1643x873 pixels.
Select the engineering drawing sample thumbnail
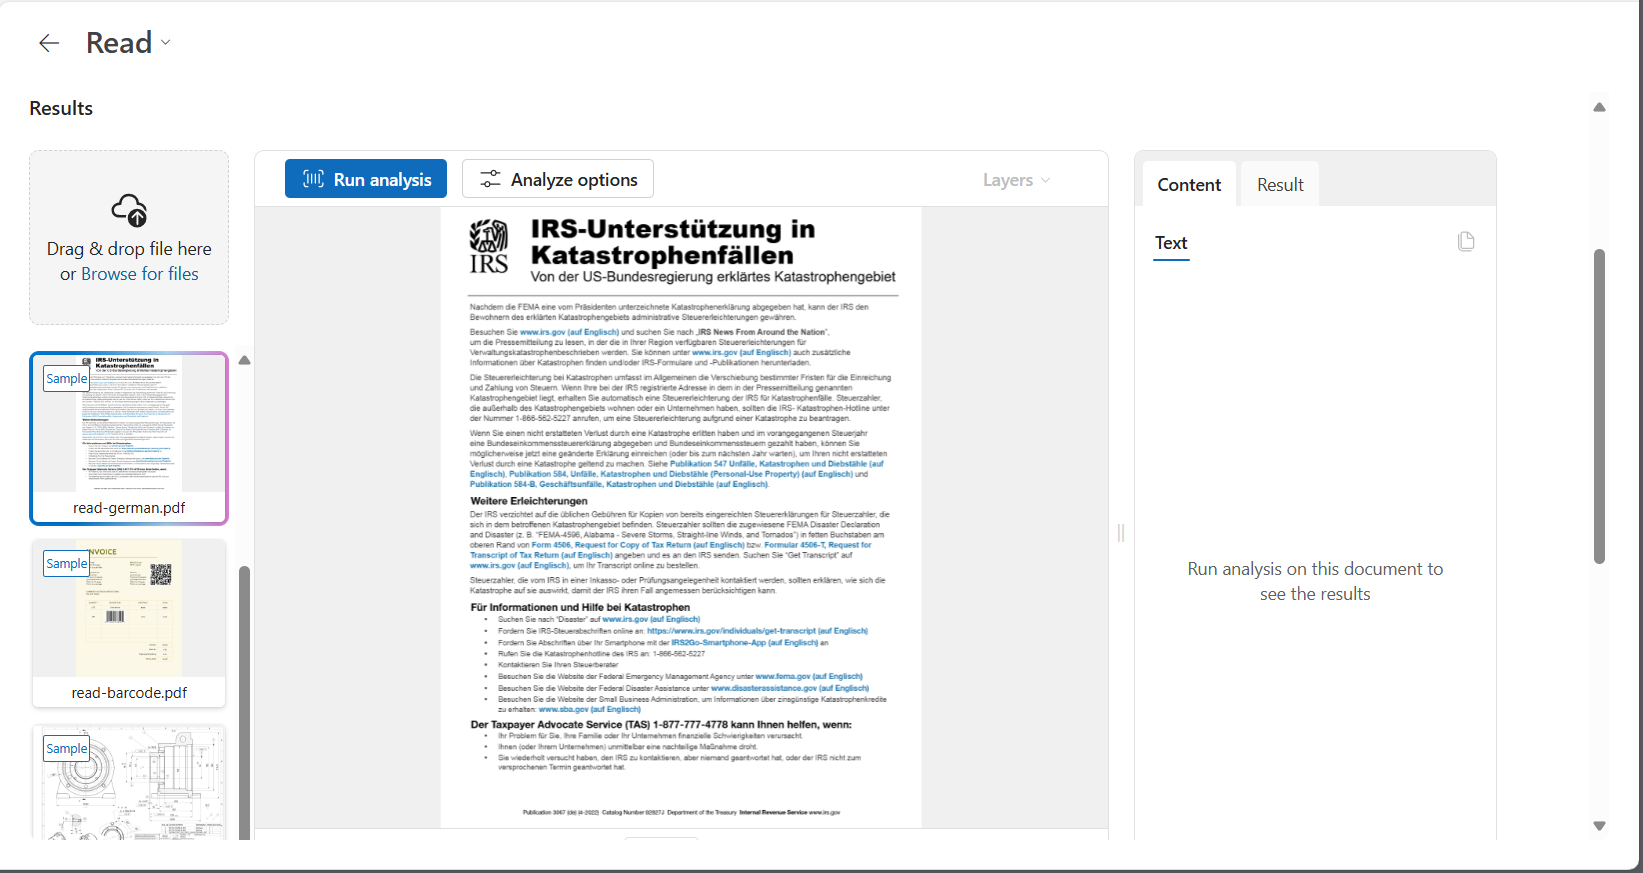tap(129, 782)
